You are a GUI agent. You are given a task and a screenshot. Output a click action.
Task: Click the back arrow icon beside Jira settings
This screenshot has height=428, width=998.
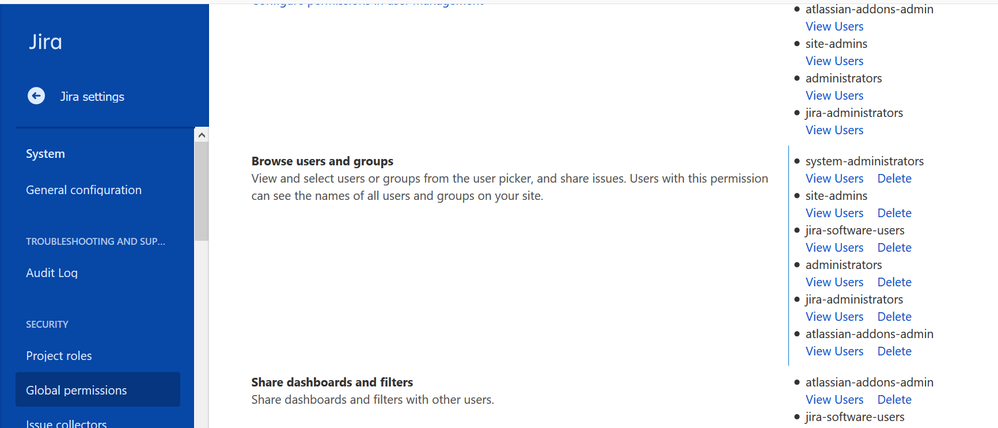pos(36,96)
